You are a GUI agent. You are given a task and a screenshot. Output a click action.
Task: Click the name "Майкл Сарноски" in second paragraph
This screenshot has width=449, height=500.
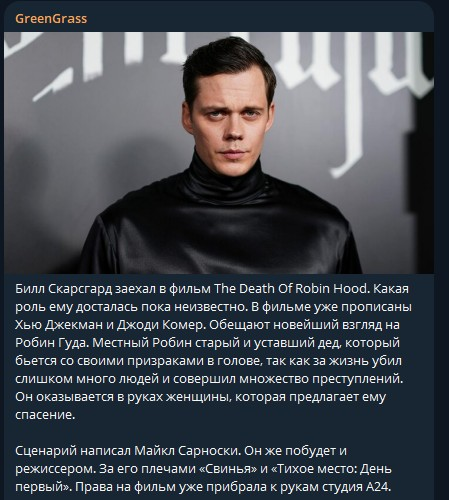187,451
